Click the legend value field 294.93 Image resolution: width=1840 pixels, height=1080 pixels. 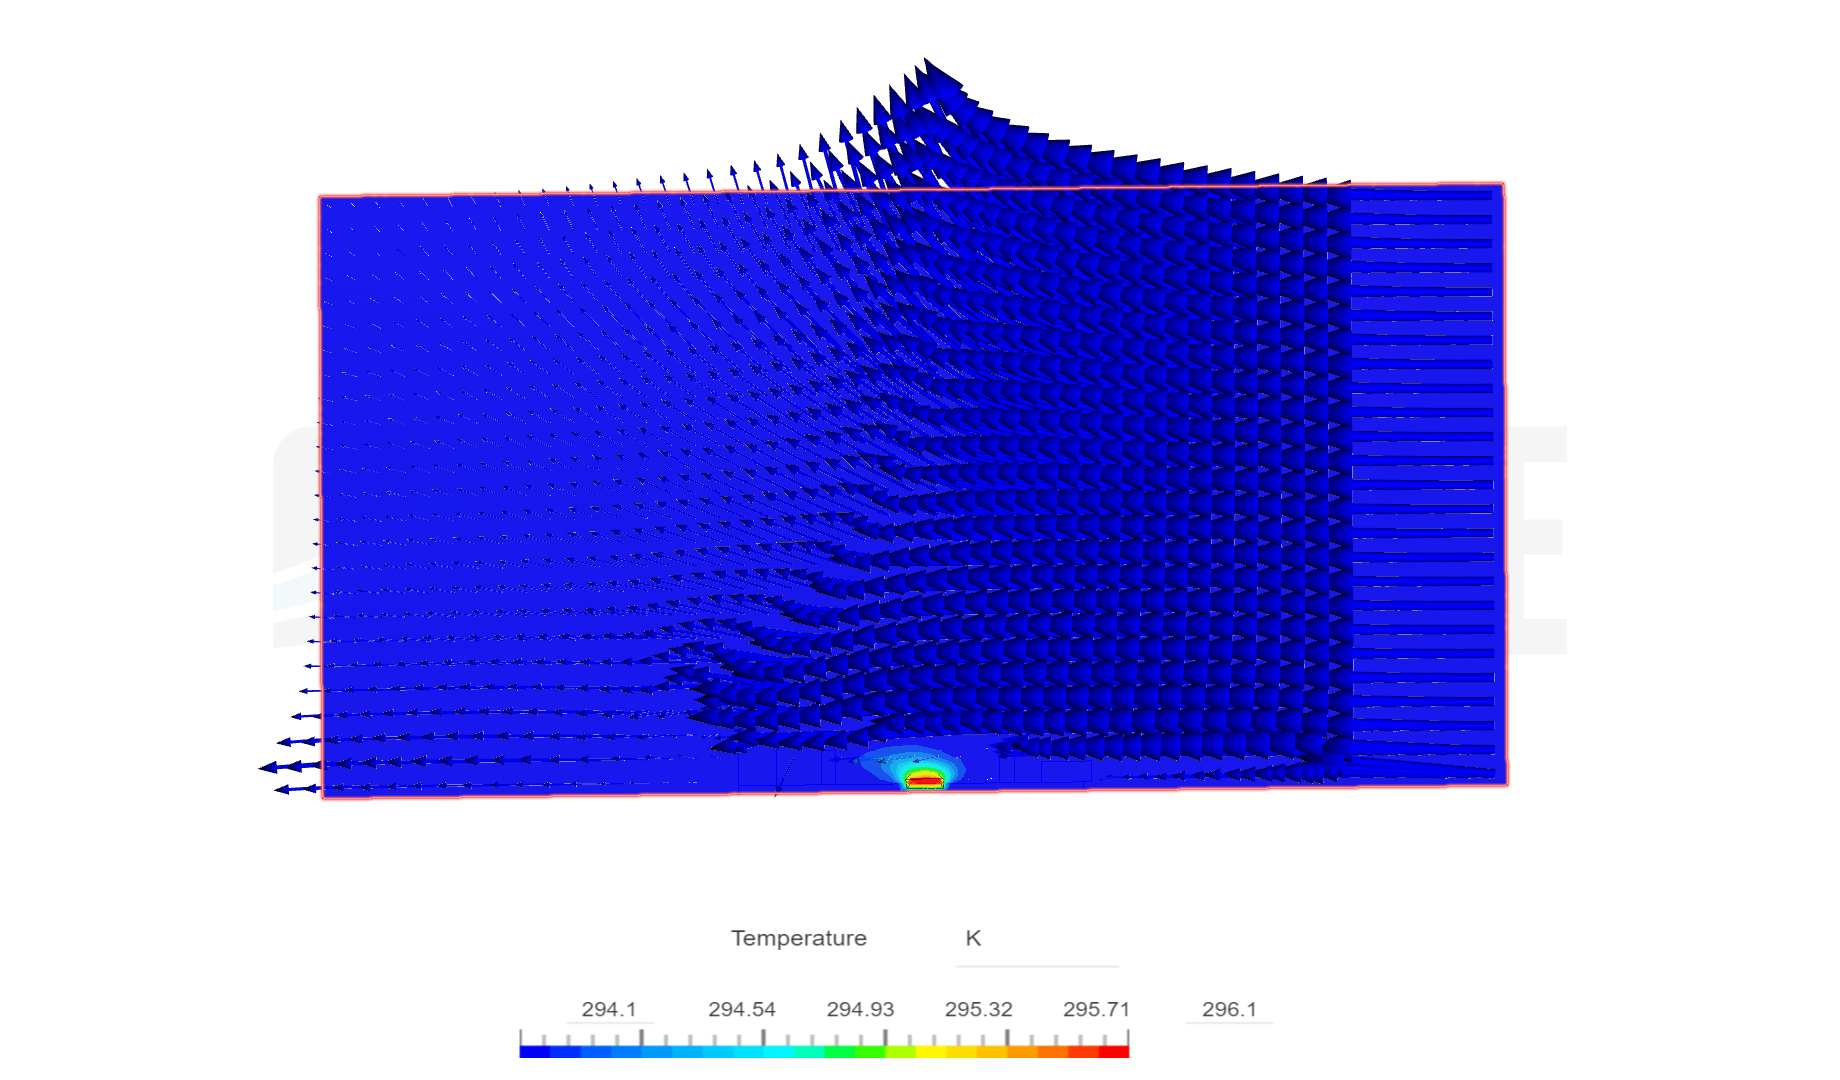coord(860,1010)
